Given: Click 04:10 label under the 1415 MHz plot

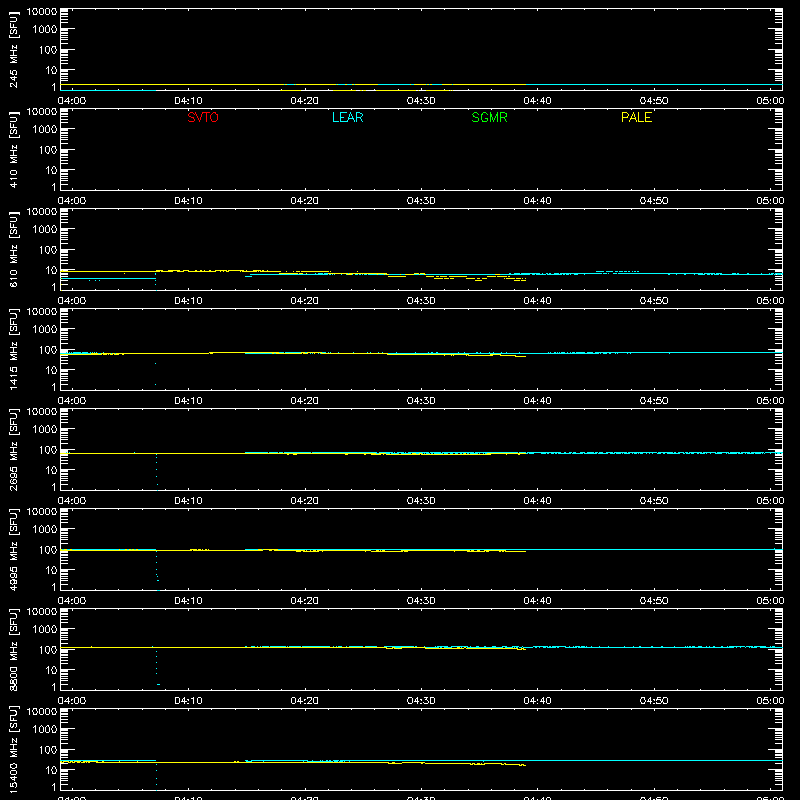Looking at the screenshot, I should point(188,401).
